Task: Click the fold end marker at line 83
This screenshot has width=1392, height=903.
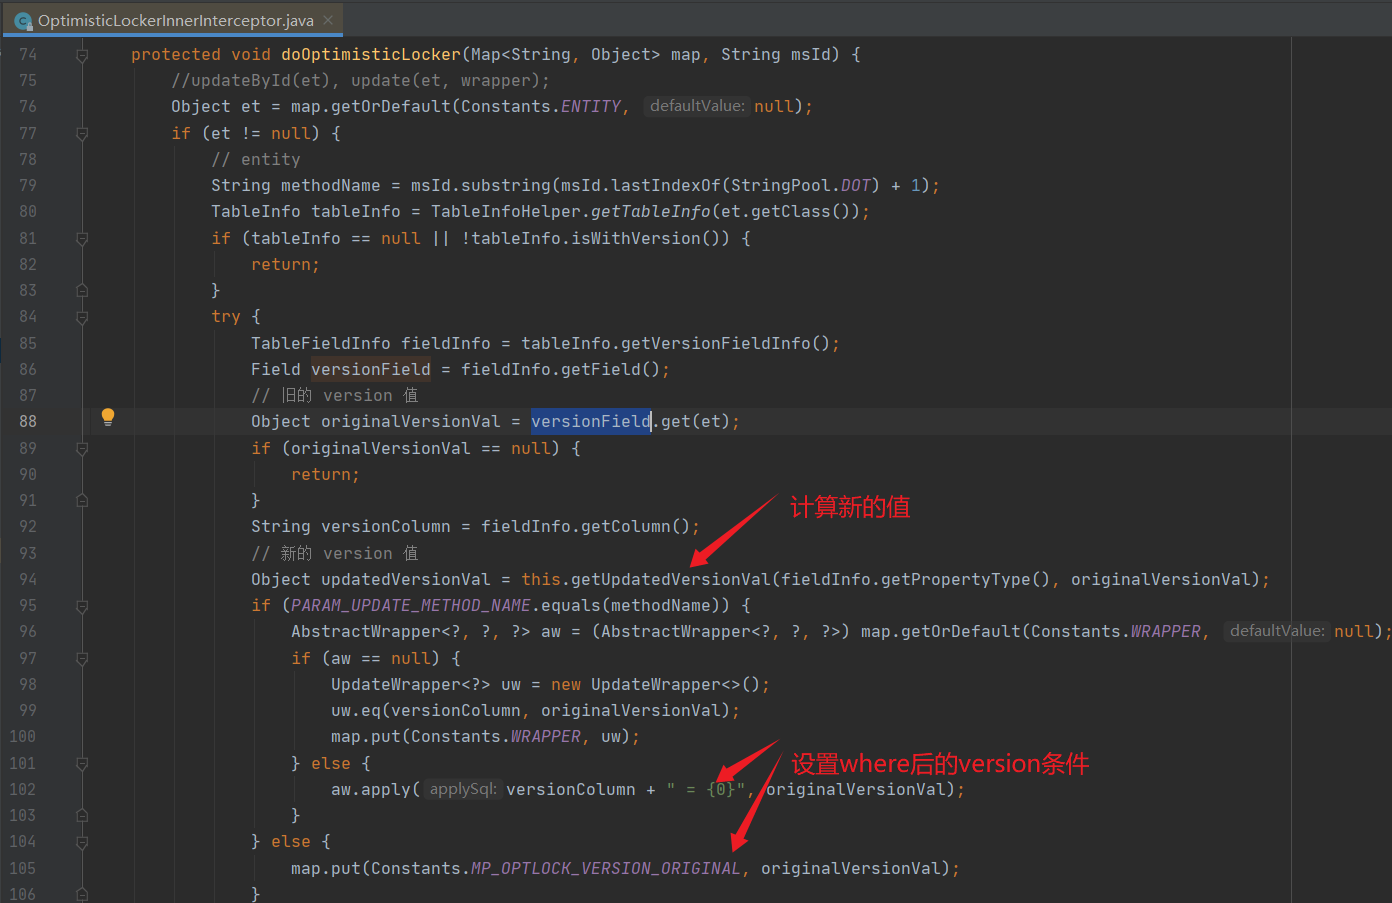Action: (82, 291)
